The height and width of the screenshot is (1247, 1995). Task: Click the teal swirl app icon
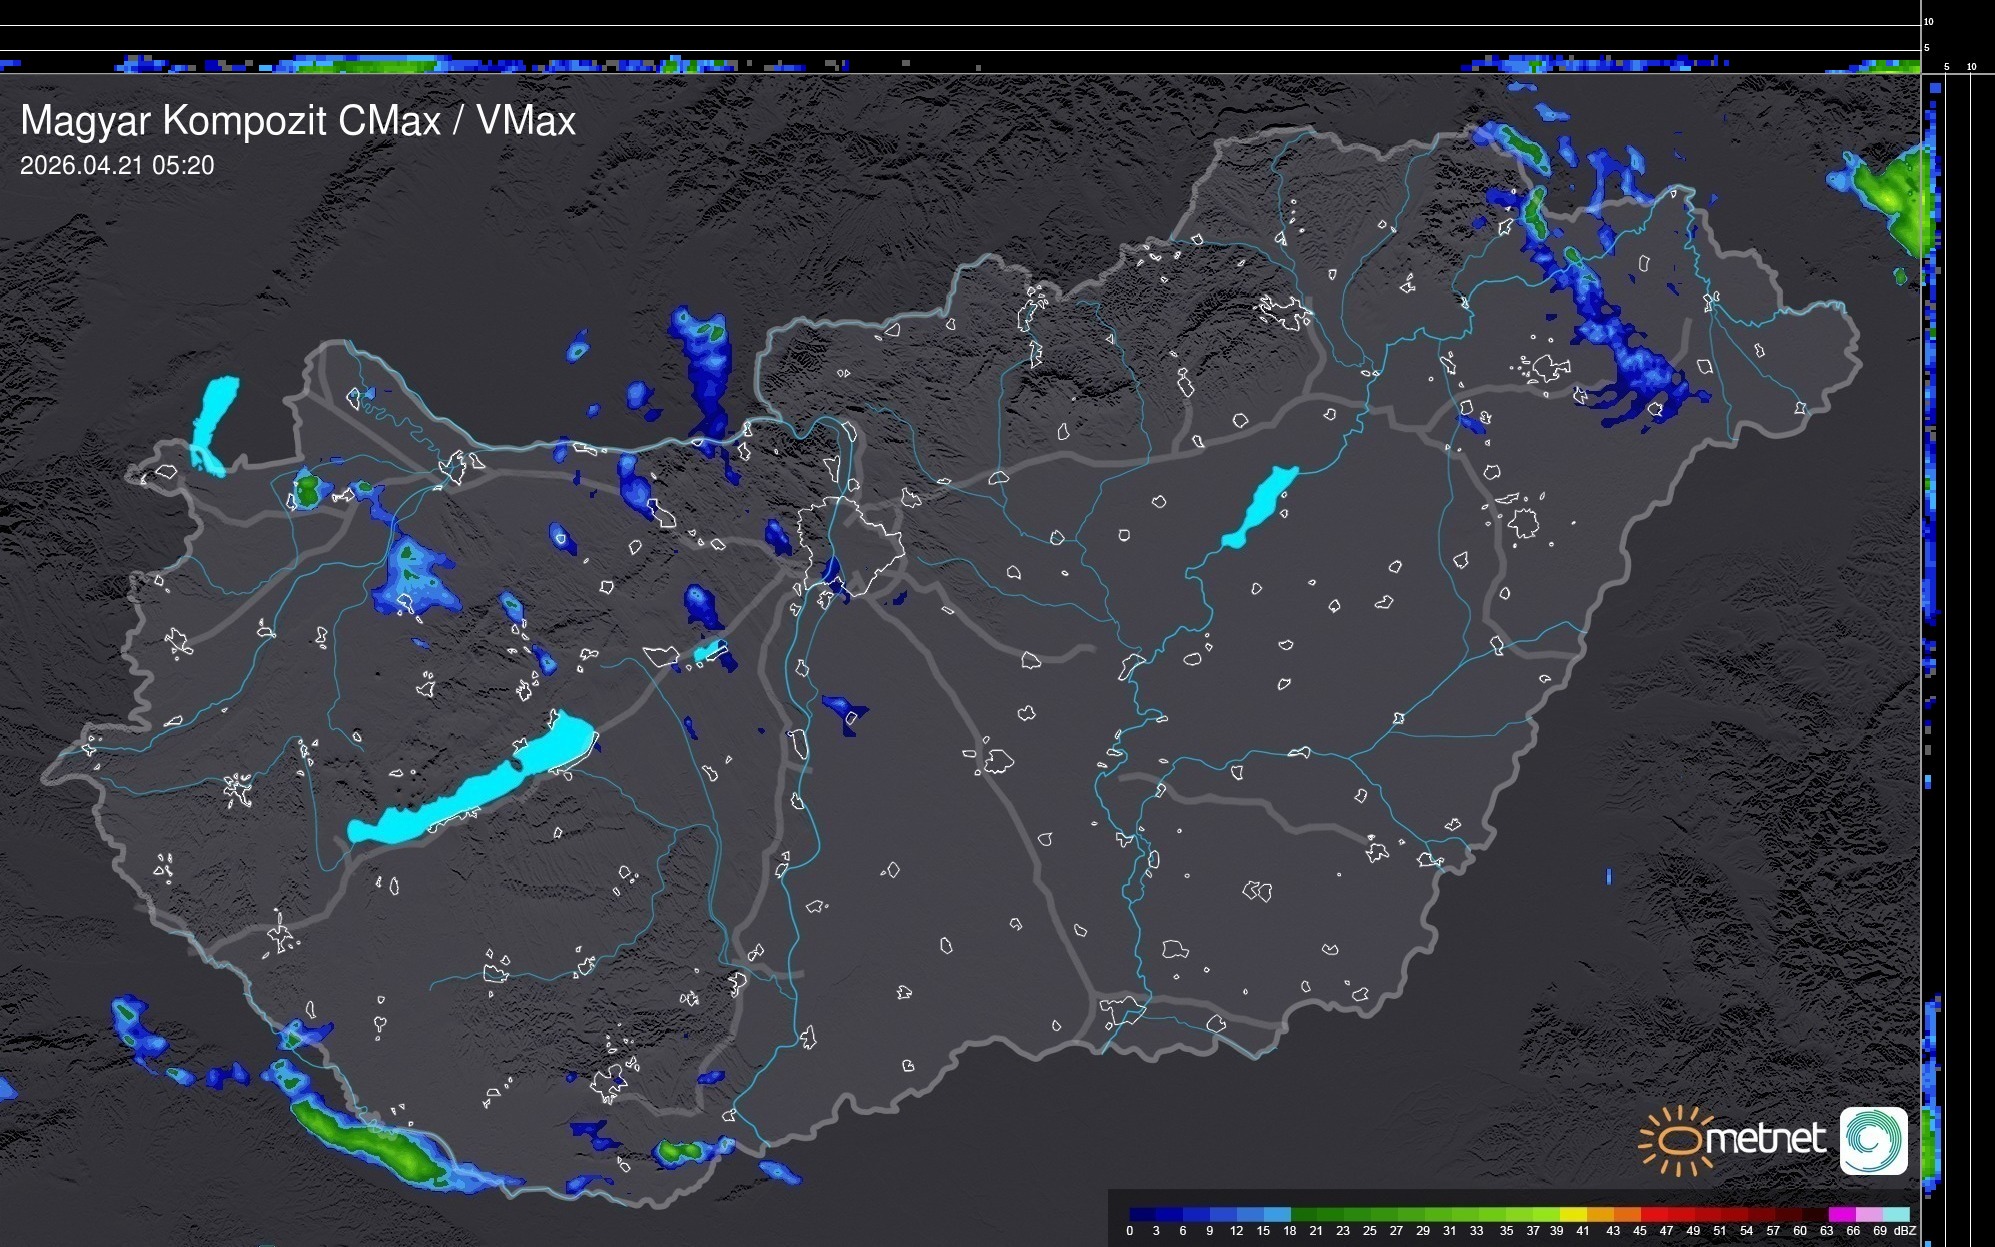pos(1873,1140)
